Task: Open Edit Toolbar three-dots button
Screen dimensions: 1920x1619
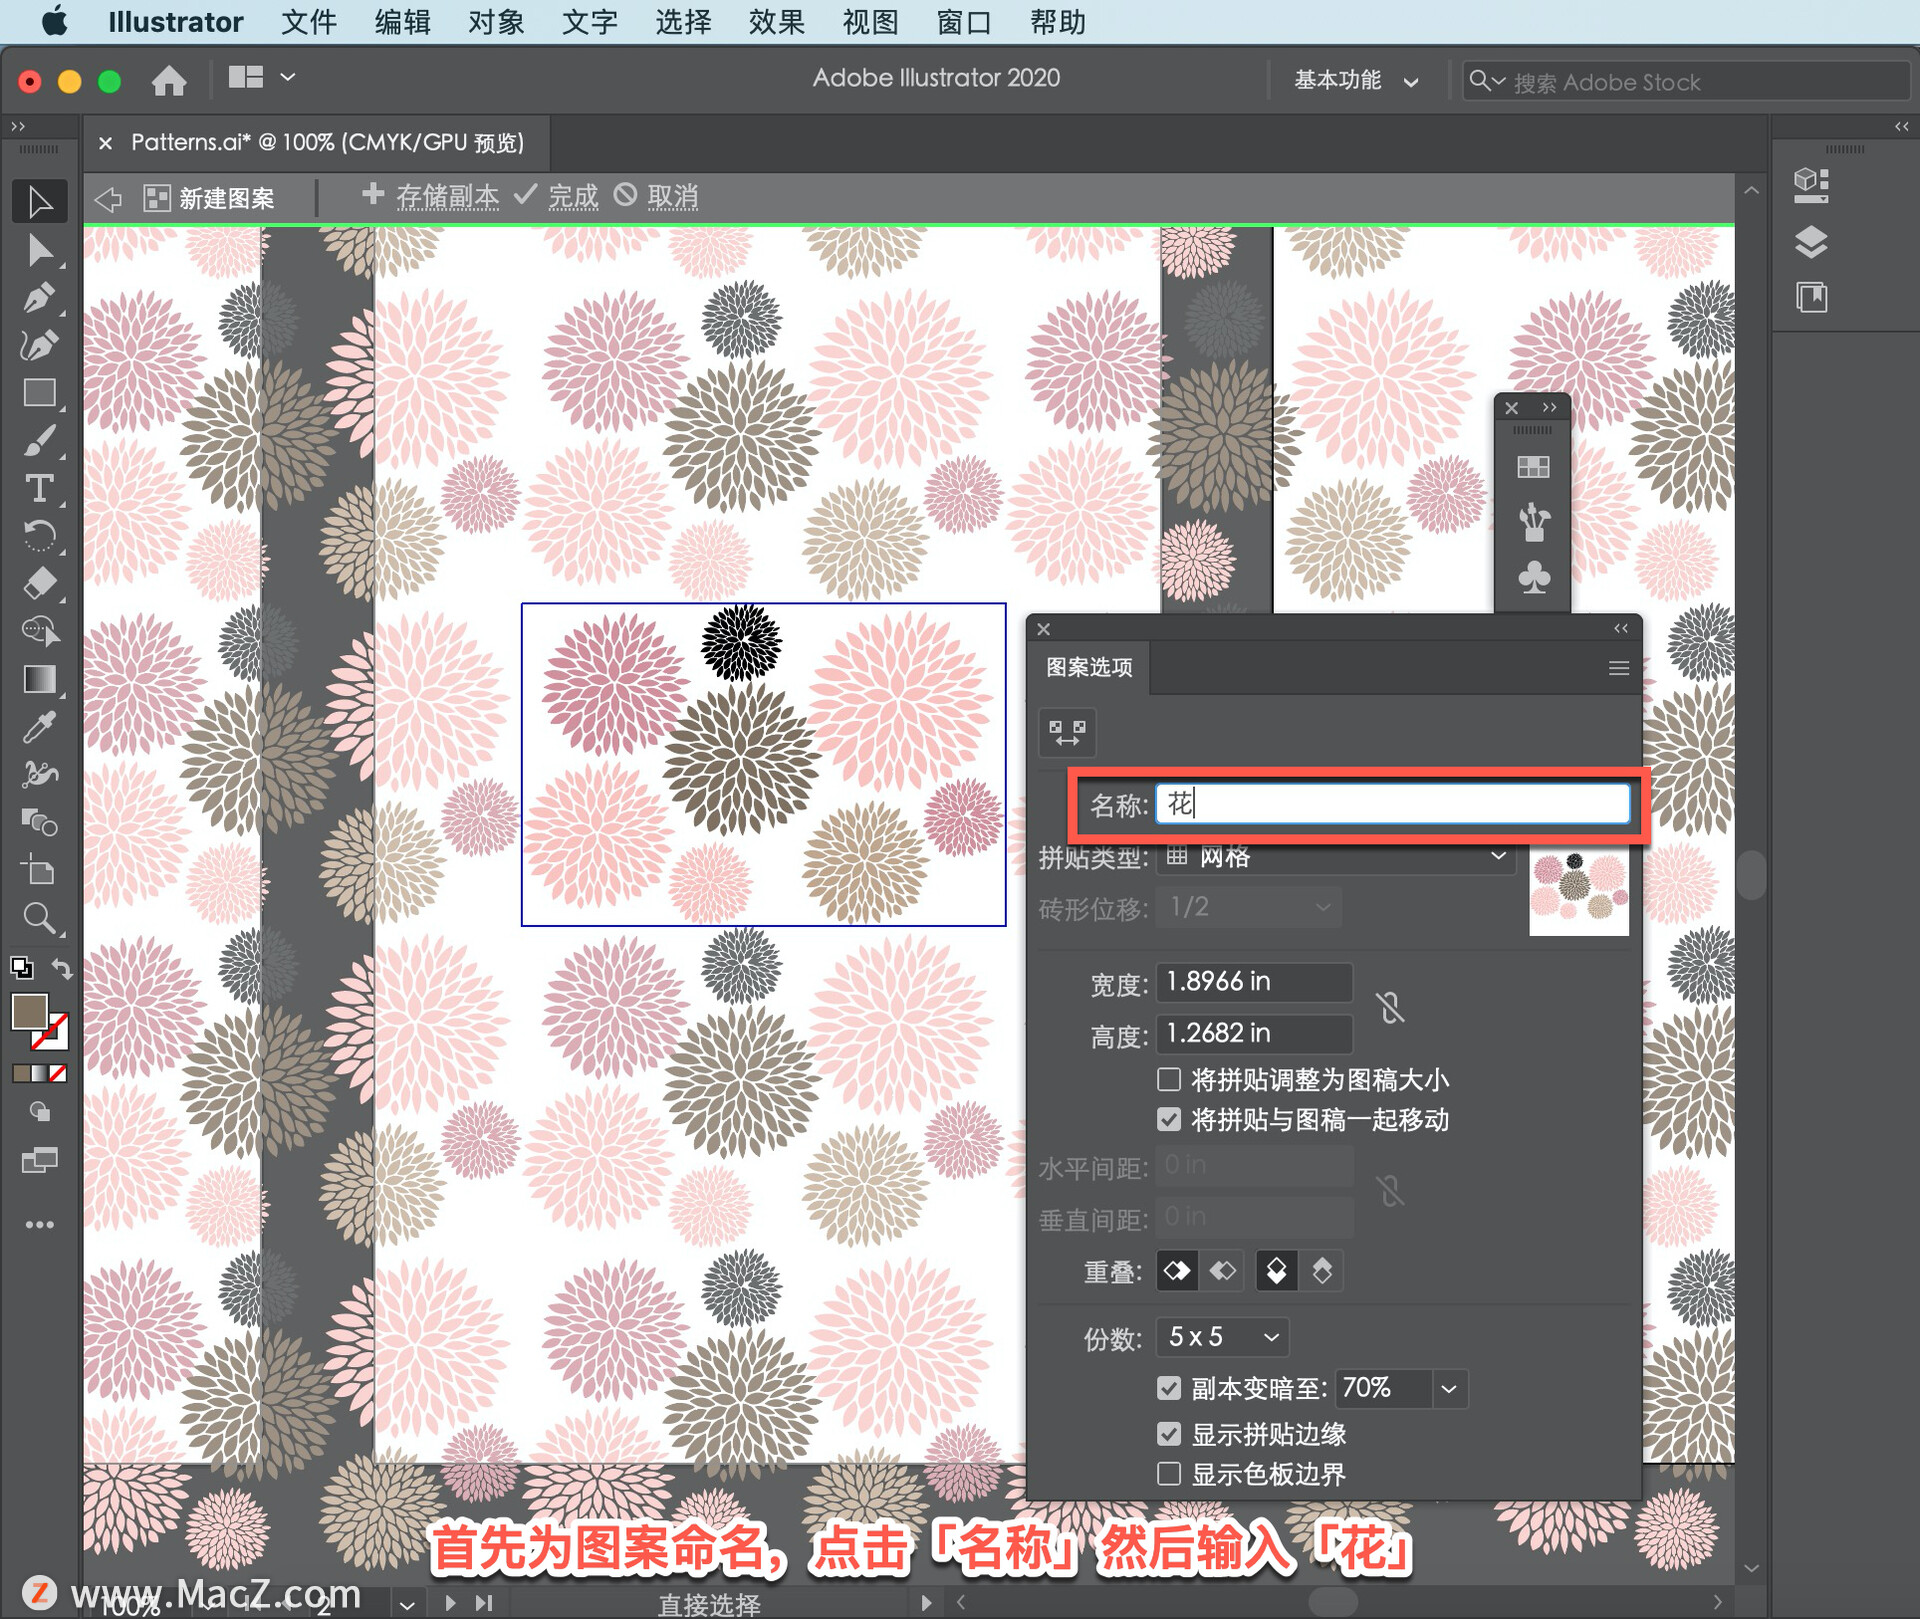Action: (x=40, y=1224)
